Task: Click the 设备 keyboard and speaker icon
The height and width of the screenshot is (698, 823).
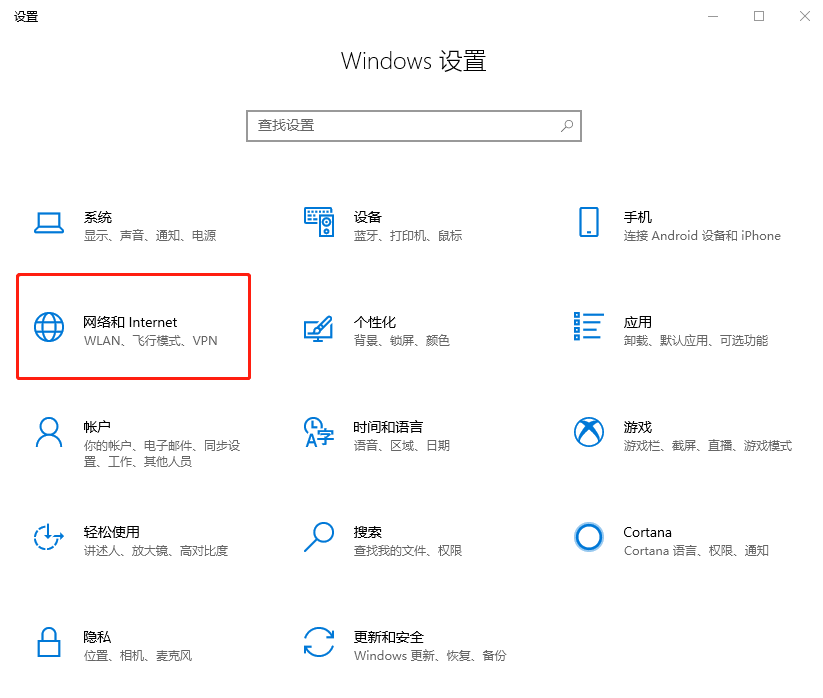Action: [319, 222]
